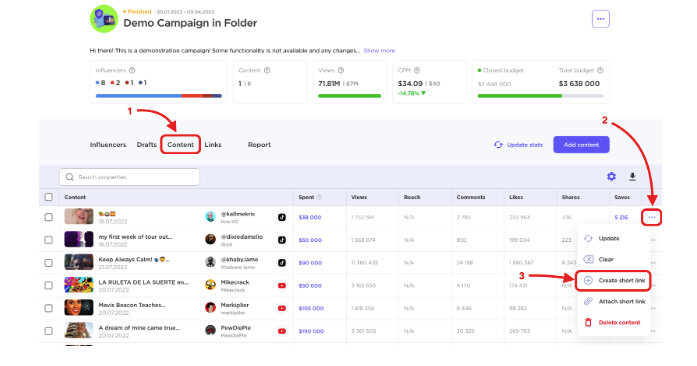Open the $105 000 spent amount link
The width and height of the screenshot is (697, 366).
coord(311,308)
